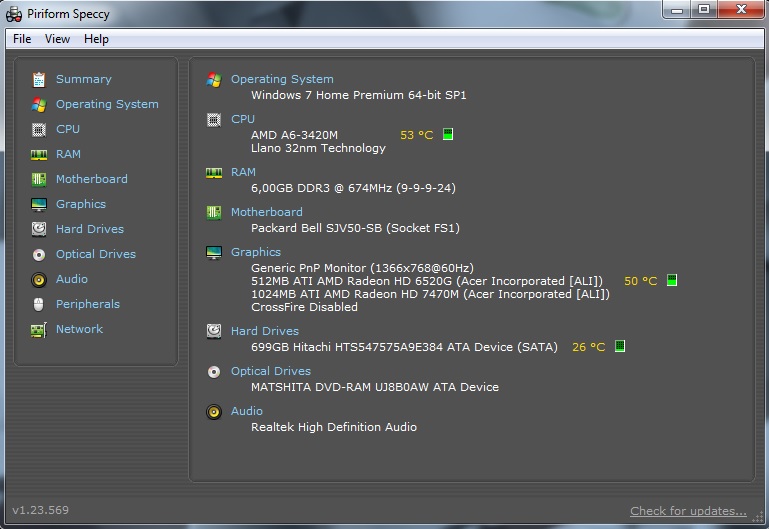This screenshot has height=529, width=769.
Task: Click the Summary clipboard icon in sidebar
Action: [x=39, y=79]
